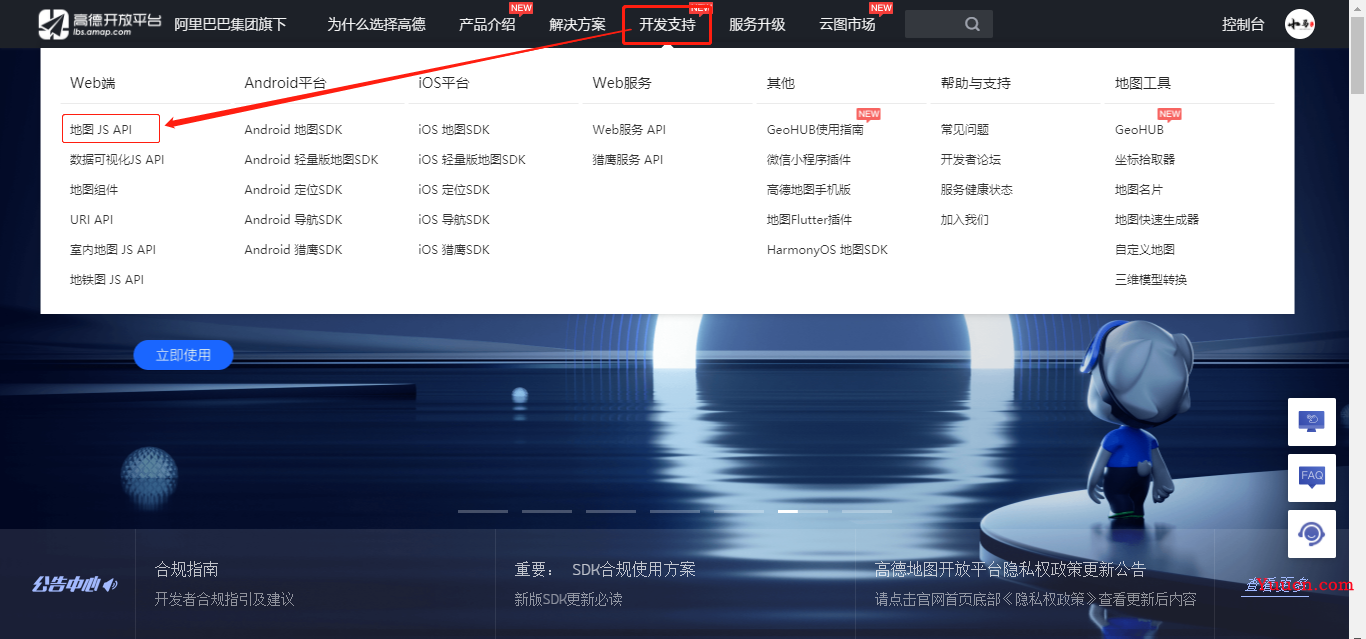Open 高德地图手机版 link

(x=809, y=190)
